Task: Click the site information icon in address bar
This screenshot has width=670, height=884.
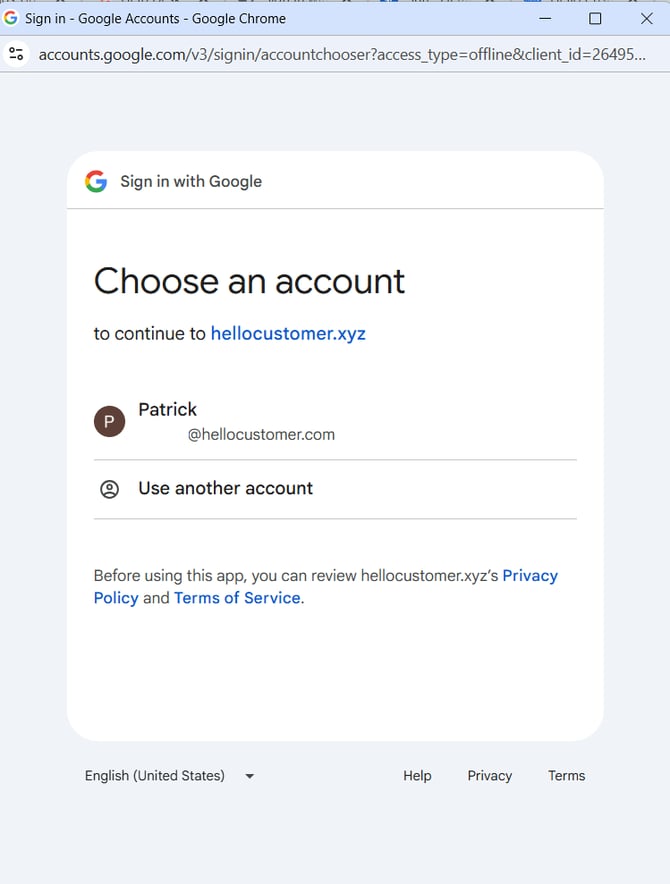Action: click(x=16, y=54)
